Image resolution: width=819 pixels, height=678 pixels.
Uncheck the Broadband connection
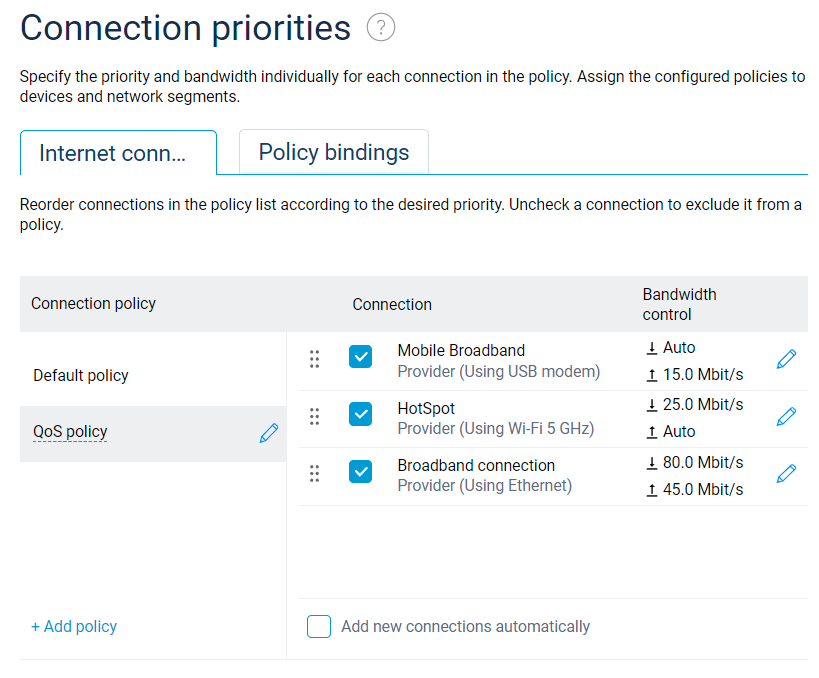coord(360,473)
